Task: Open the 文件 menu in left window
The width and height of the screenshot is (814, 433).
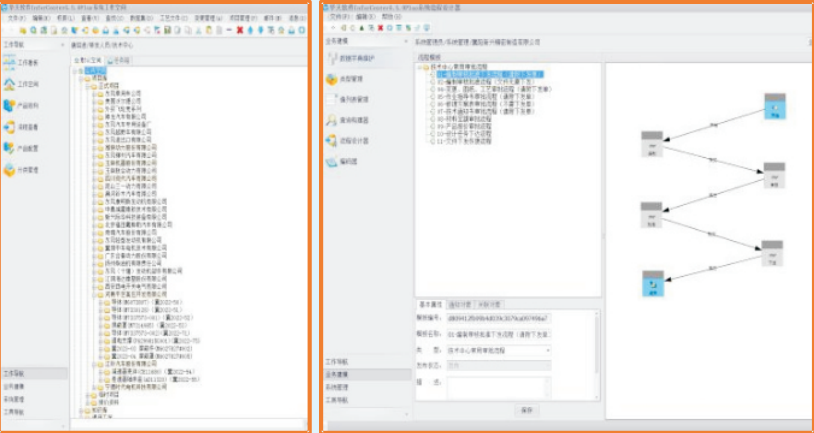Action: (x=17, y=18)
